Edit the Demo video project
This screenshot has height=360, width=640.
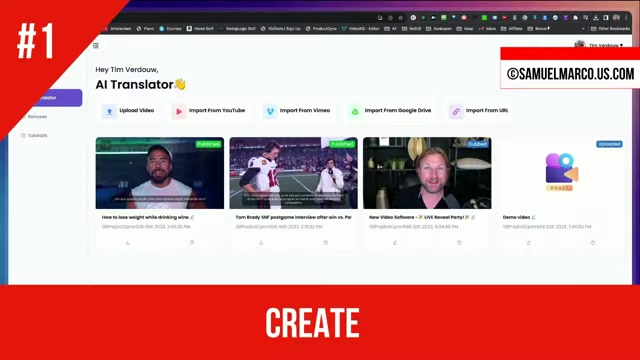click(x=529, y=243)
